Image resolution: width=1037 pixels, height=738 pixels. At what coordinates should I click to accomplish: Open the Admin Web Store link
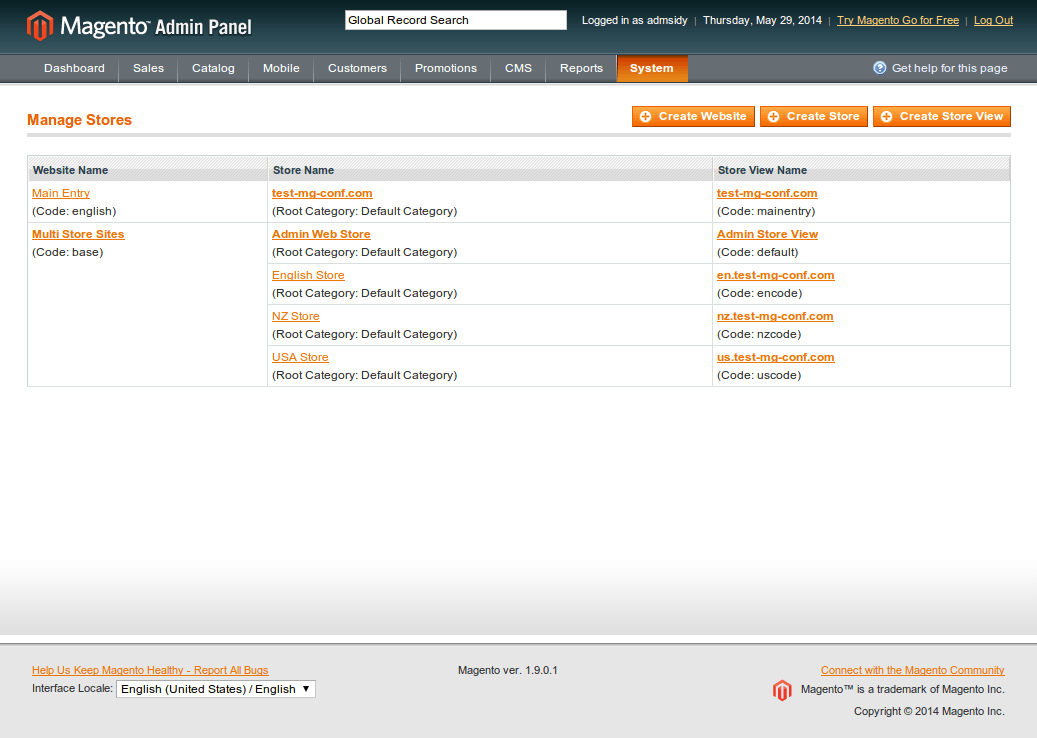tap(321, 234)
